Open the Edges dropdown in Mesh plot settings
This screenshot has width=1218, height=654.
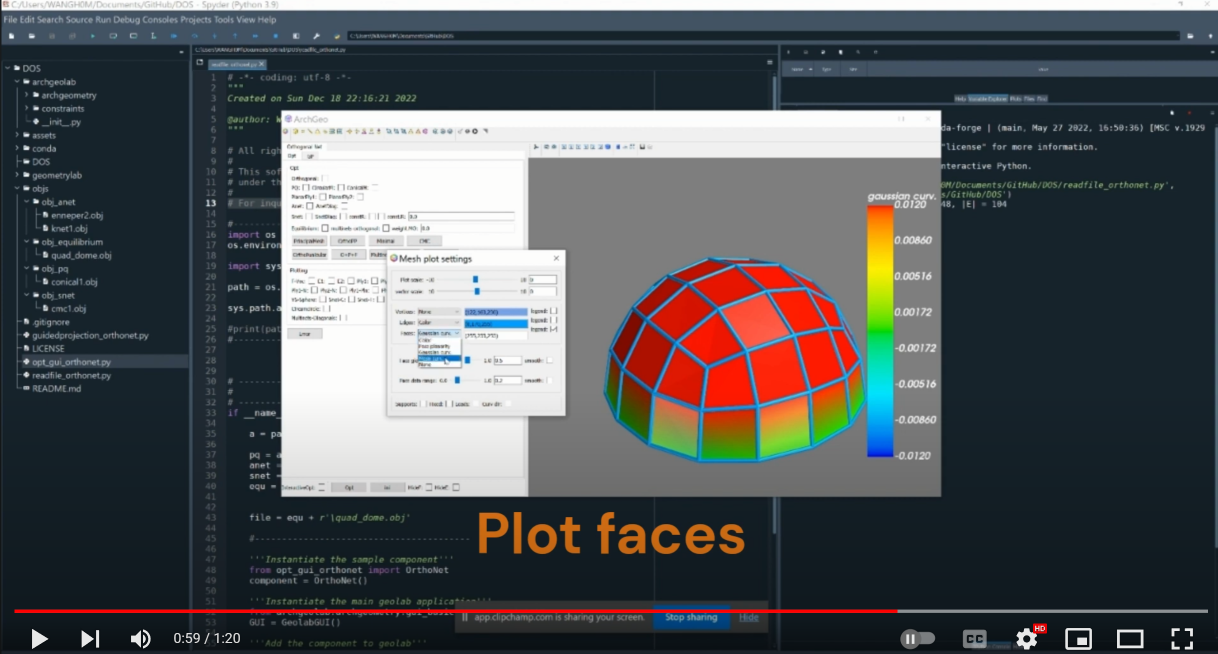(439, 323)
